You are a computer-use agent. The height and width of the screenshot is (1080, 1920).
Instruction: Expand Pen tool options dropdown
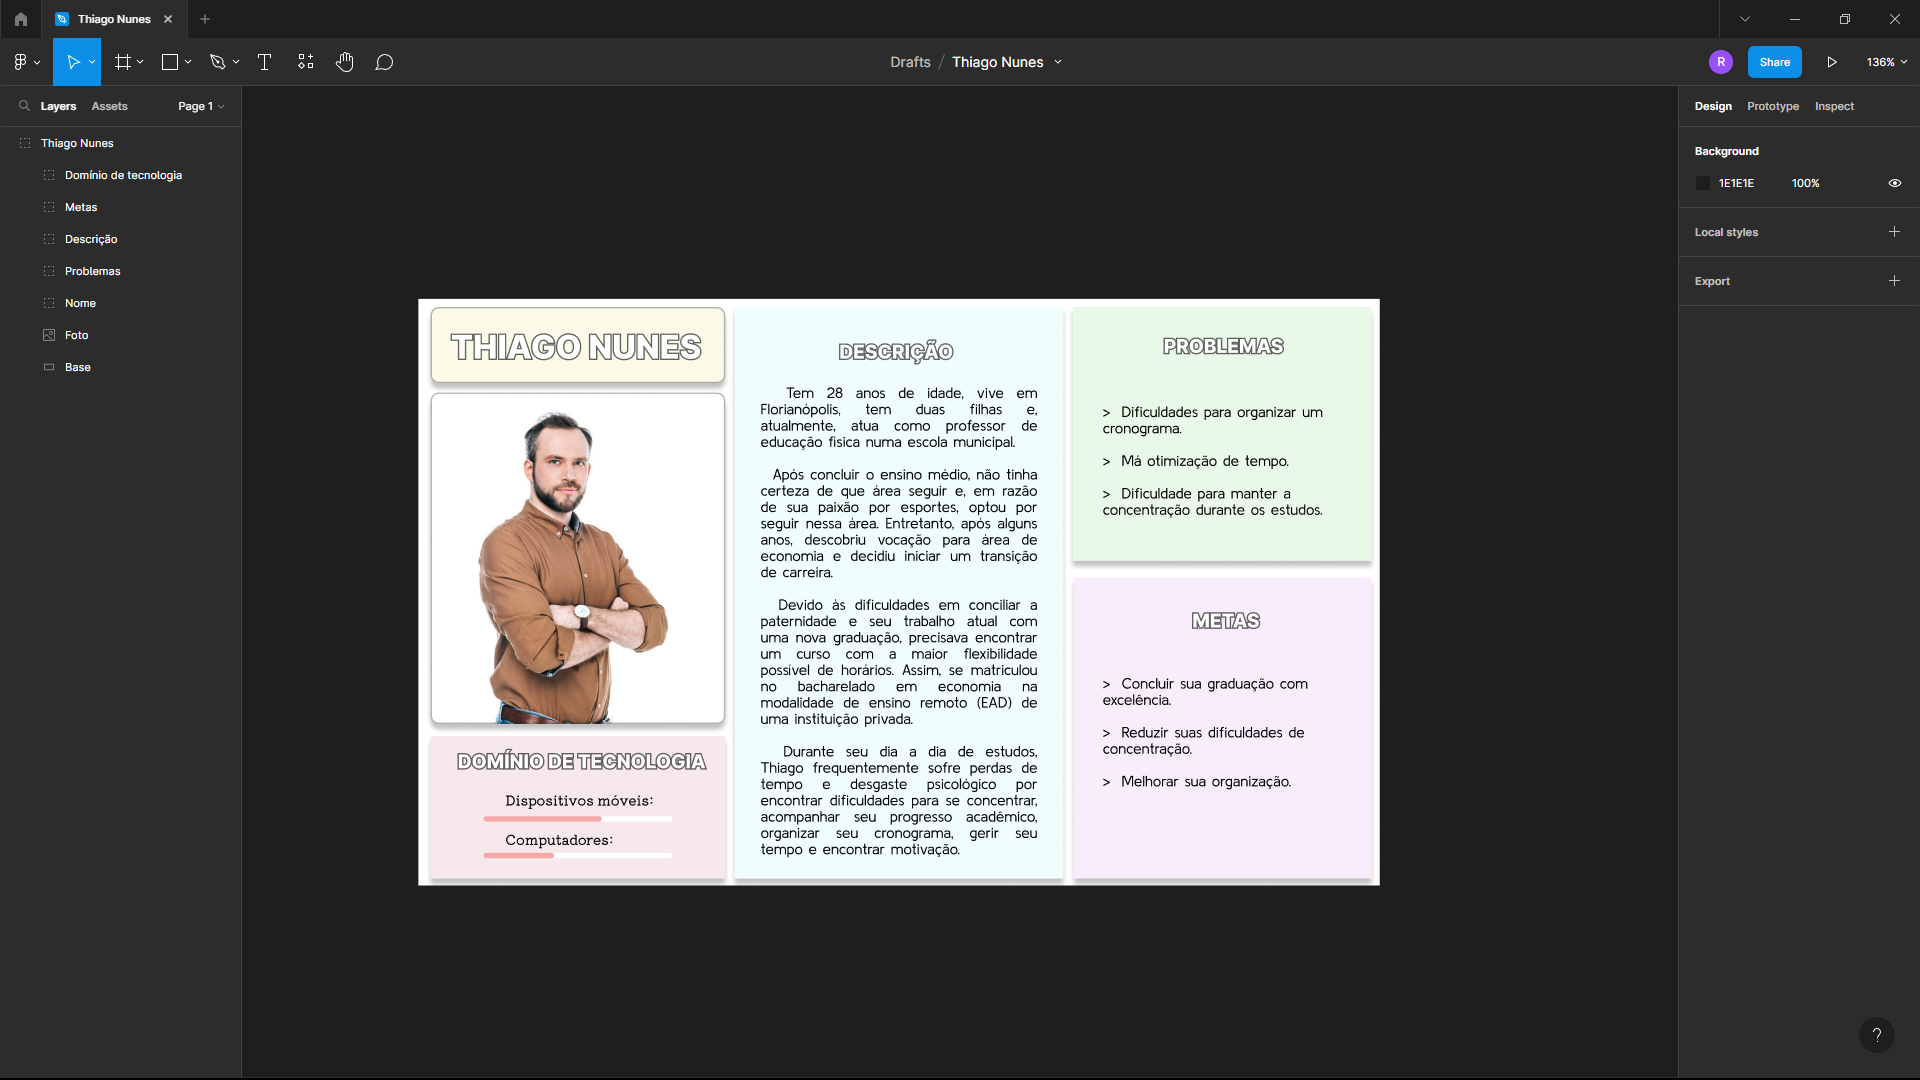tap(236, 62)
